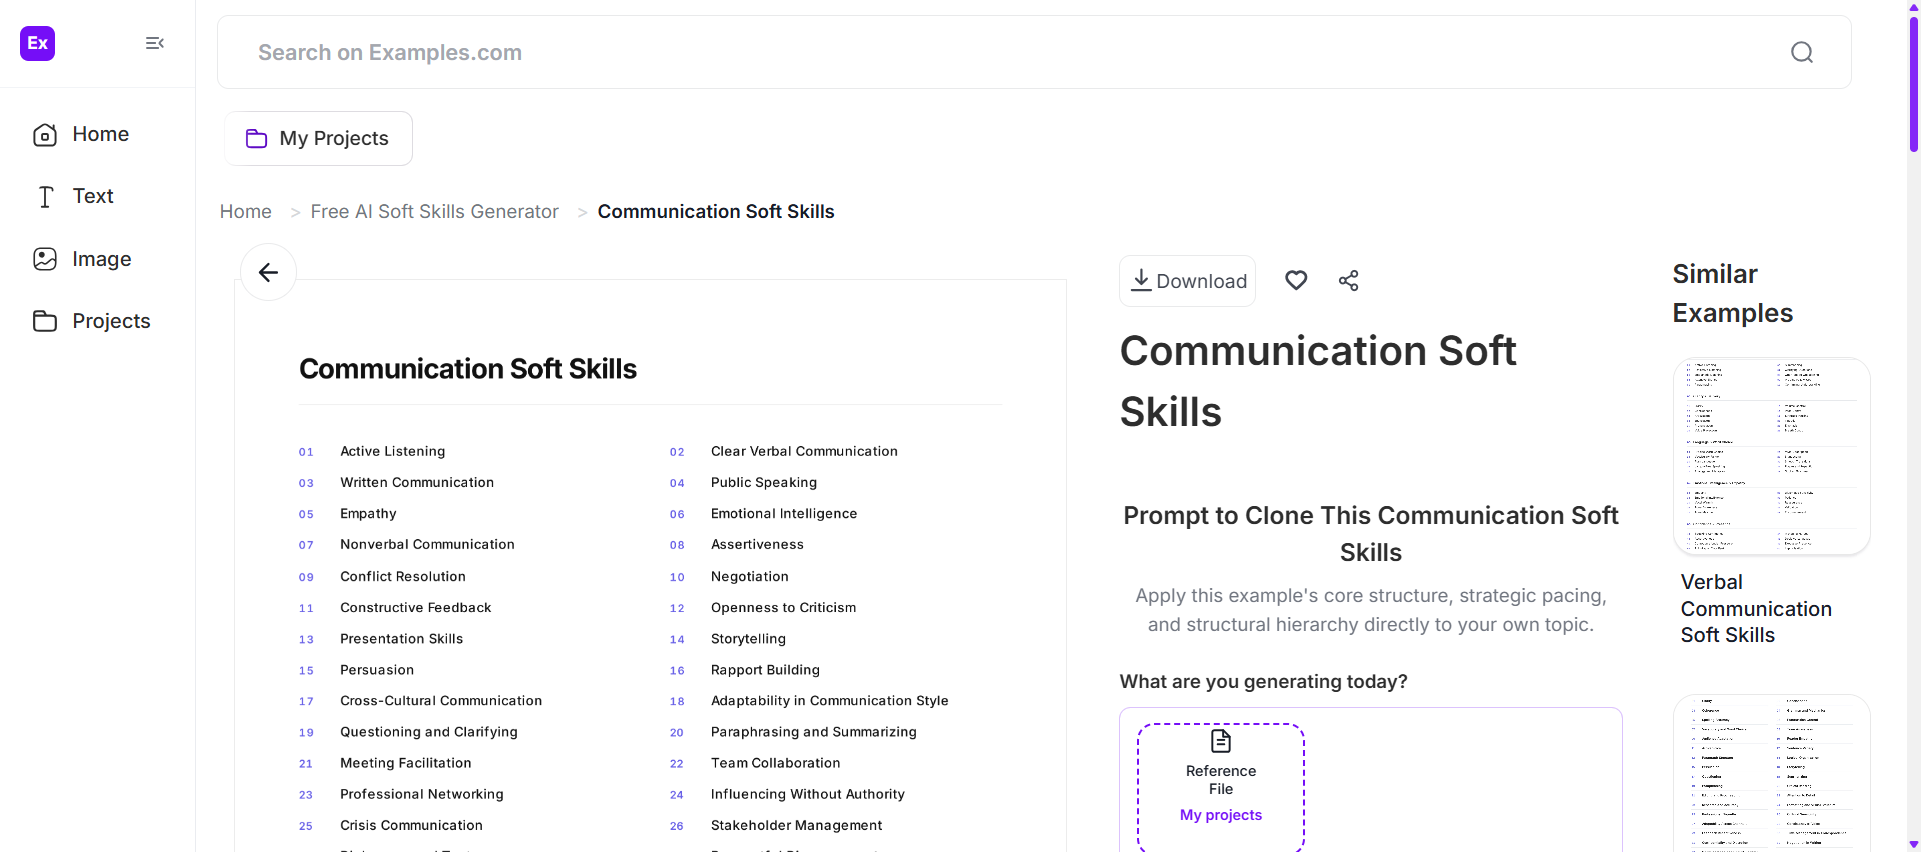Image resolution: width=1921 pixels, height=852 pixels.
Task: Open Image in the sidebar
Action: pyautogui.click(x=82, y=259)
